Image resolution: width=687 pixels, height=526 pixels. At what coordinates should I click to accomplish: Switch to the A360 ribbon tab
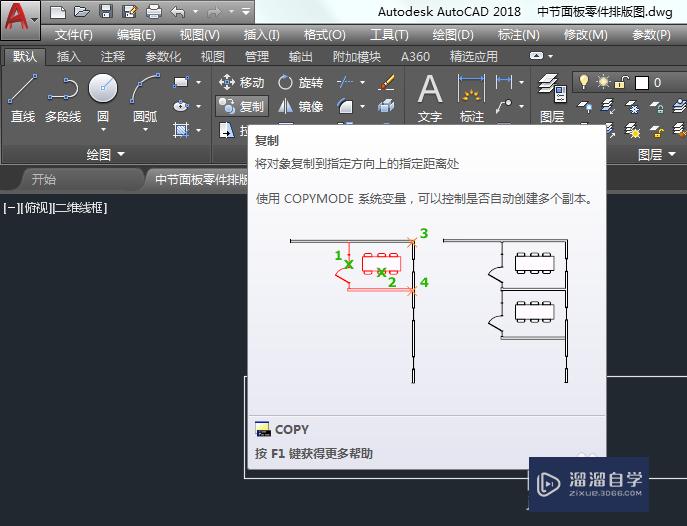pyautogui.click(x=415, y=56)
